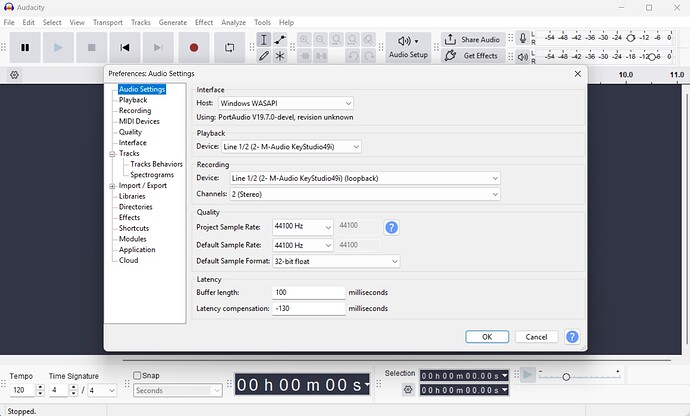Adjust the recording level slider knob
The width and height of the screenshot is (690, 416).
(631, 38)
